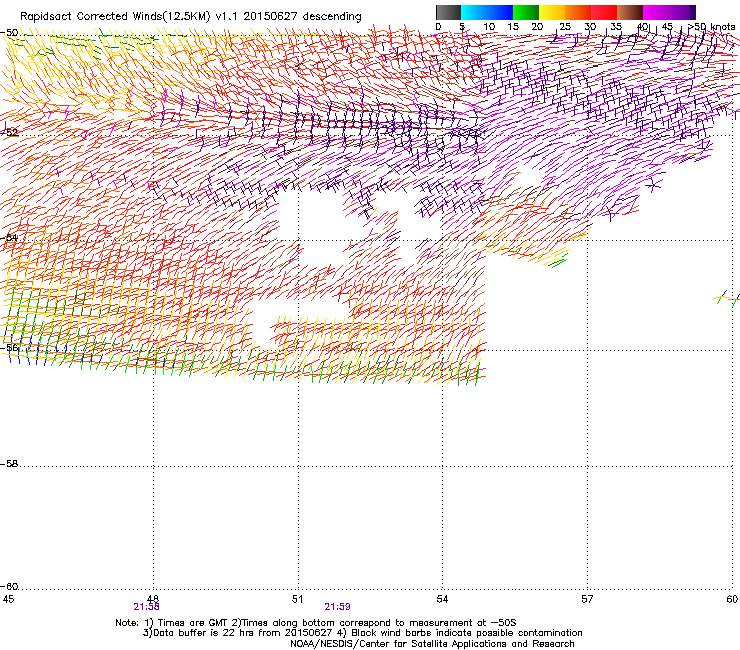This screenshot has width=740, height=650.
Task: Click the '15' label under the color scale
Action: click(513, 27)
